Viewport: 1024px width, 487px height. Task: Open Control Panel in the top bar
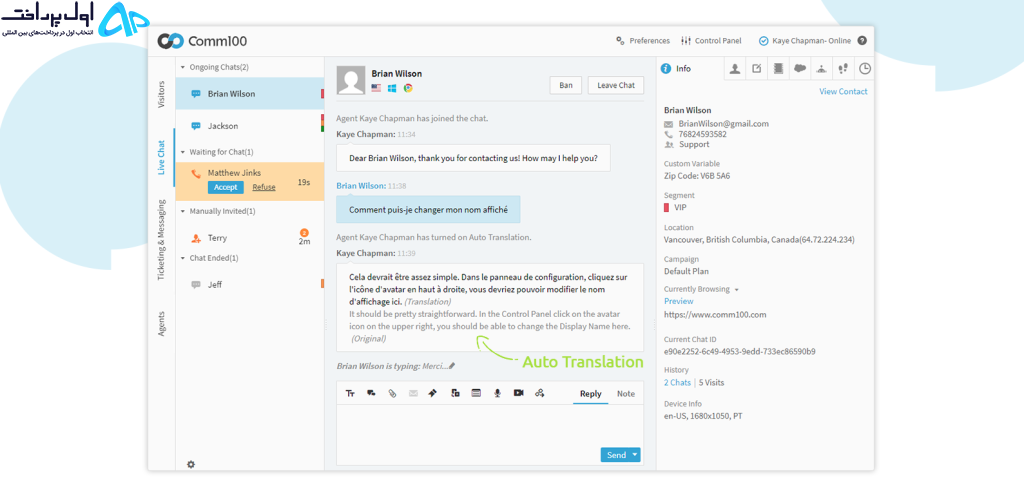711,40
